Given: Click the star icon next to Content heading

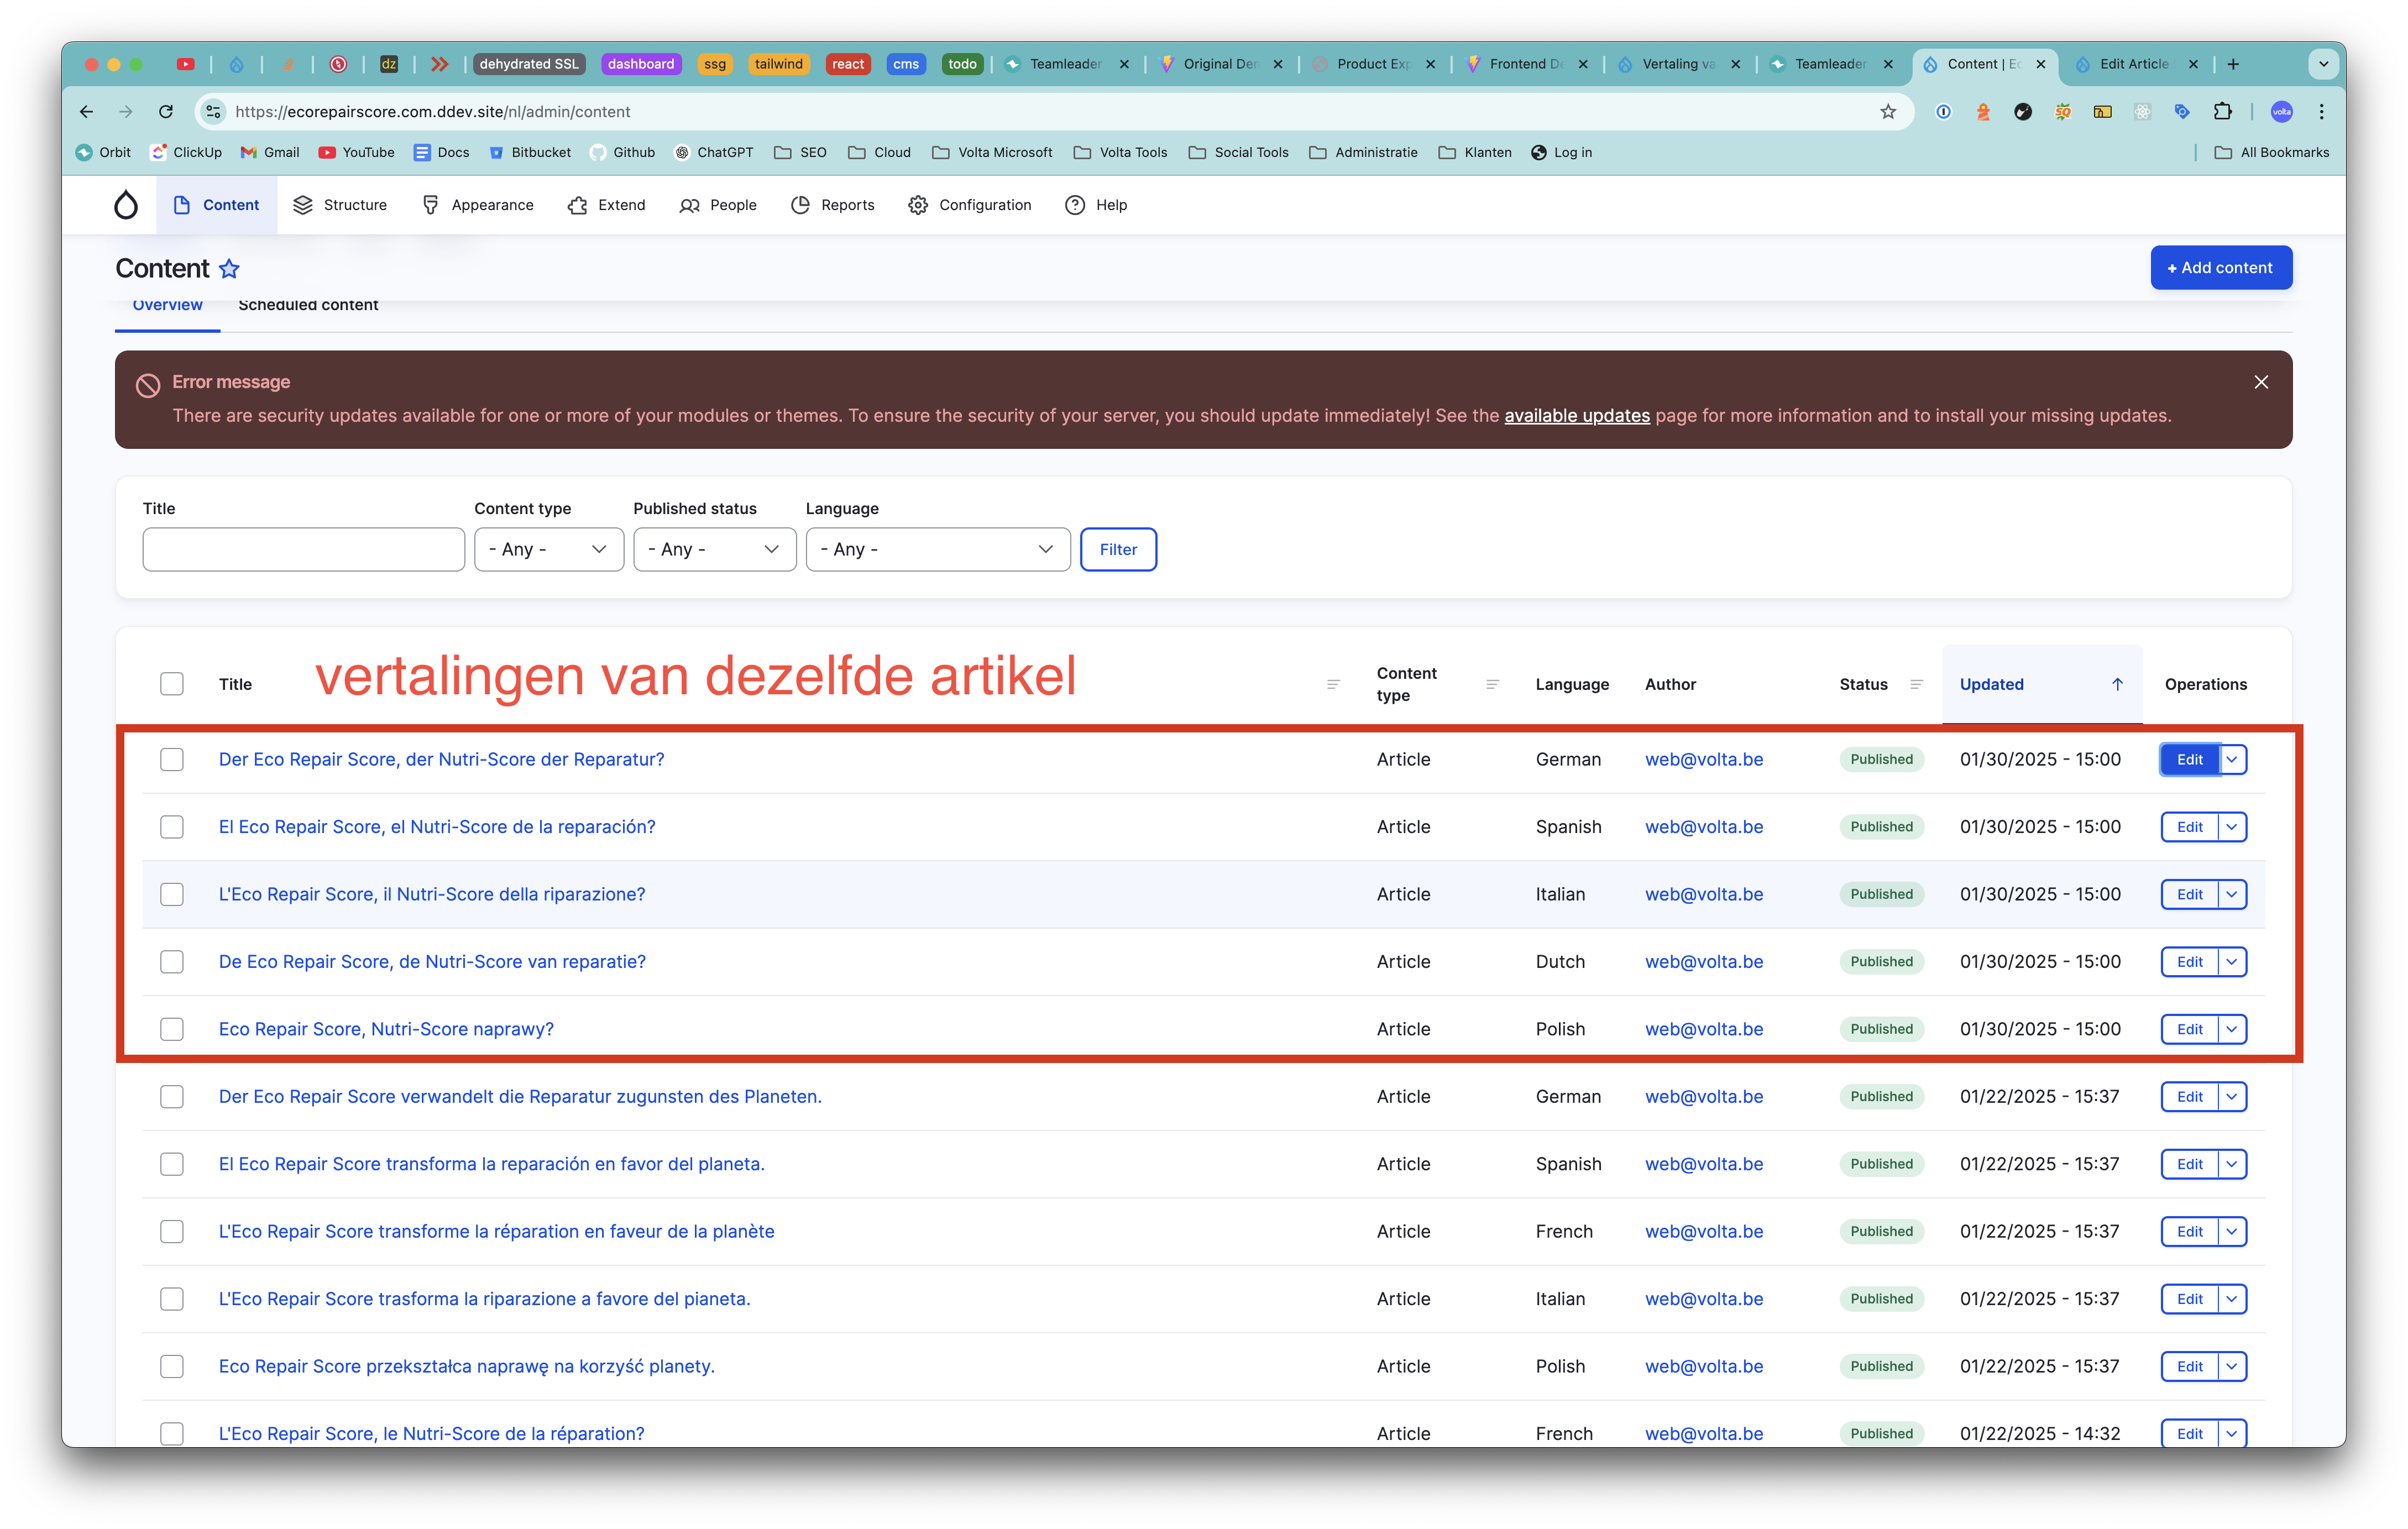Looking at the screenshot, I should click(x=229, y=269).
